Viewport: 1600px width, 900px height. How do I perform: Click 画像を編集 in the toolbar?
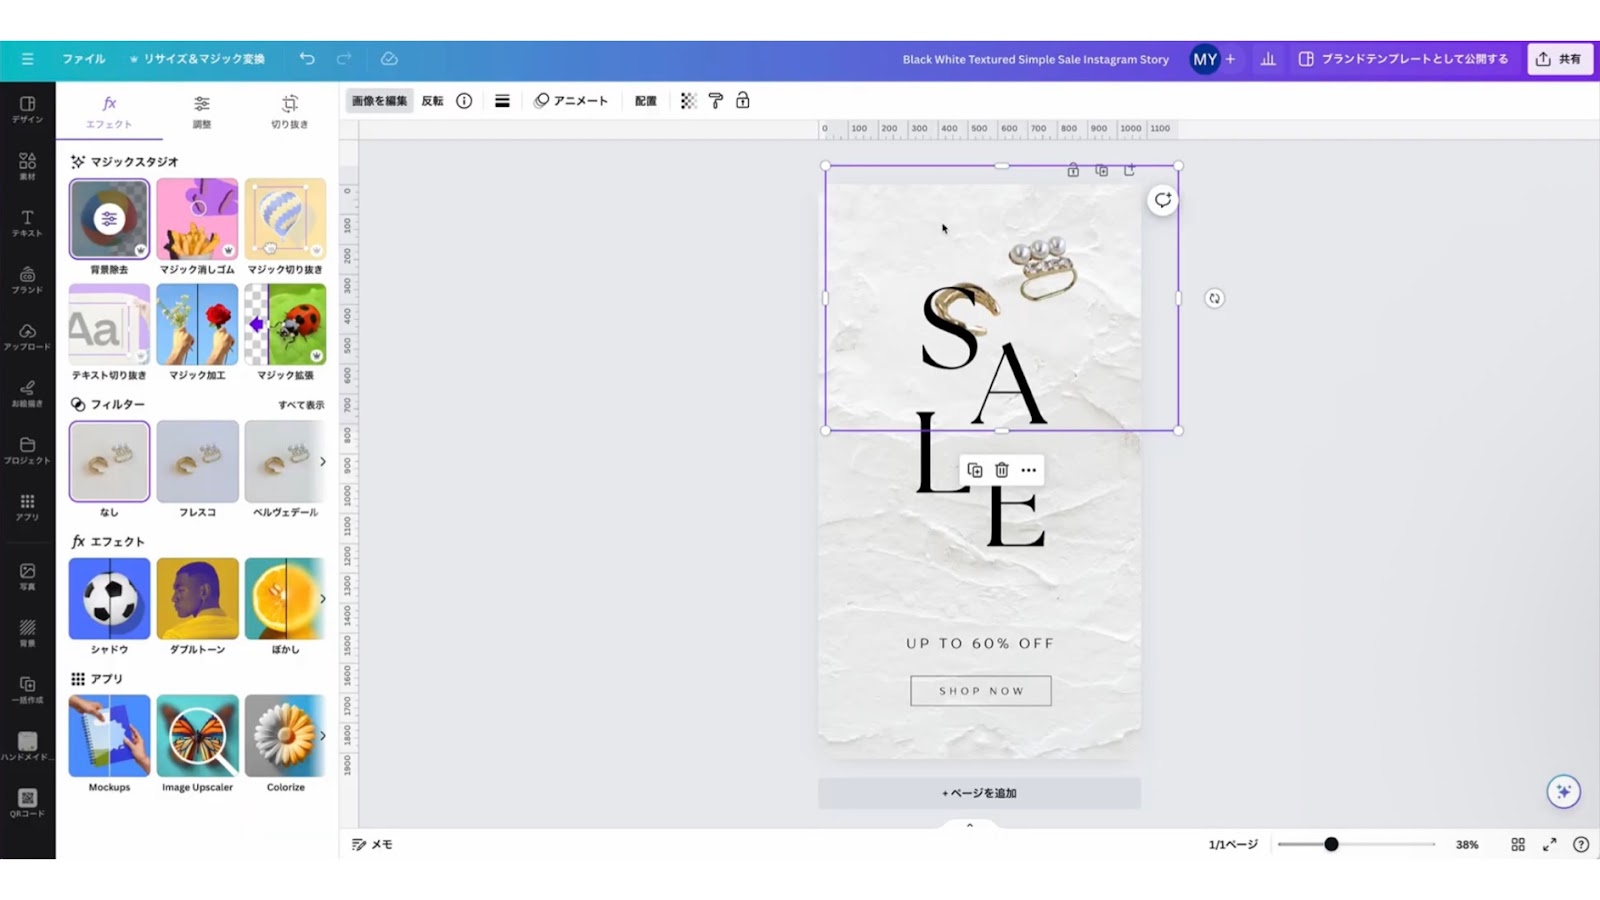point(380,101)
